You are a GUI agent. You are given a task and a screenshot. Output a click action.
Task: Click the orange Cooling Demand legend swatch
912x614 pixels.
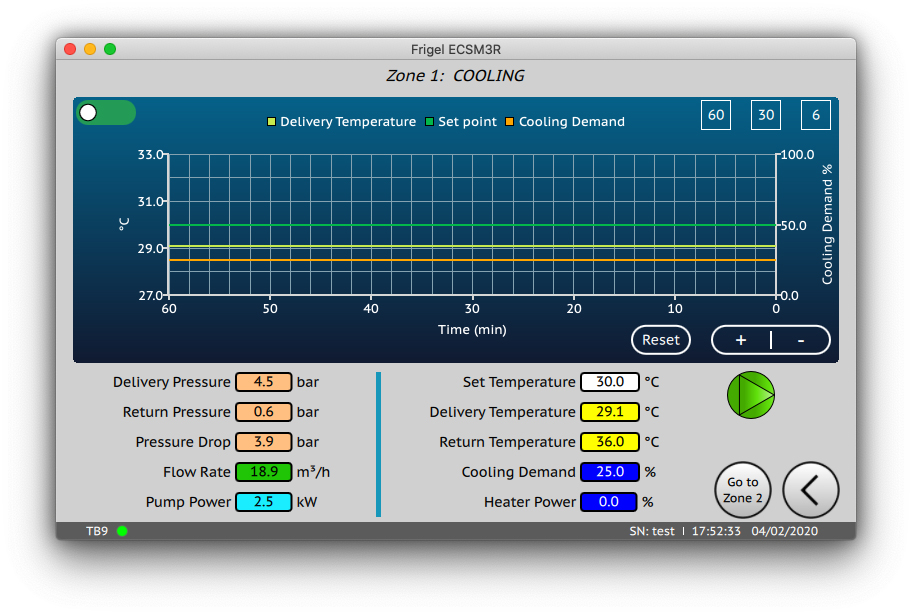[x=510, y=122]
